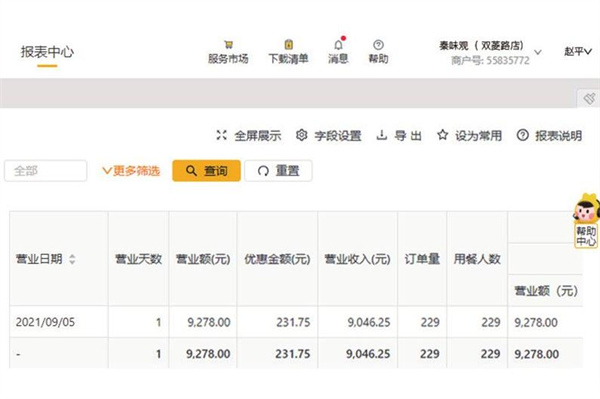Click the 营业额(元) column header
600x399 pixels.
coord(203,259)
